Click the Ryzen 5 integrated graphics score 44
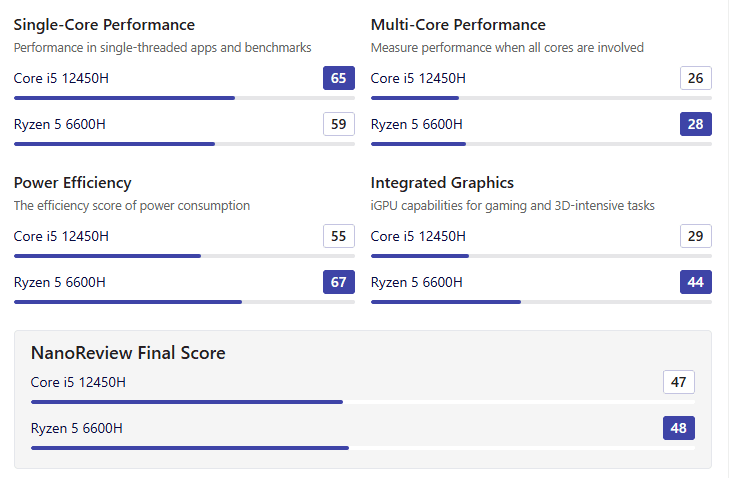This screenshot has height=478, width=729. point(696,282)
